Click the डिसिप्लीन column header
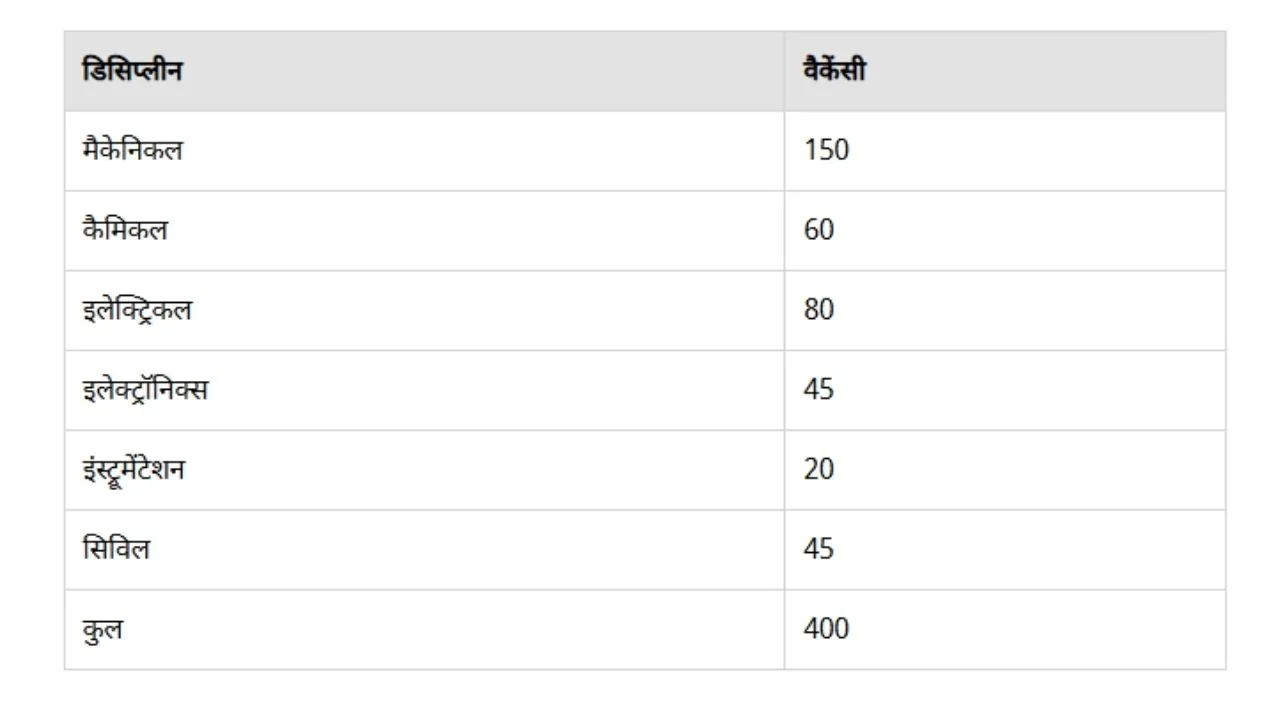This screenshot has width=1280, height=720. pyautogui.click(x=132, y=71)
